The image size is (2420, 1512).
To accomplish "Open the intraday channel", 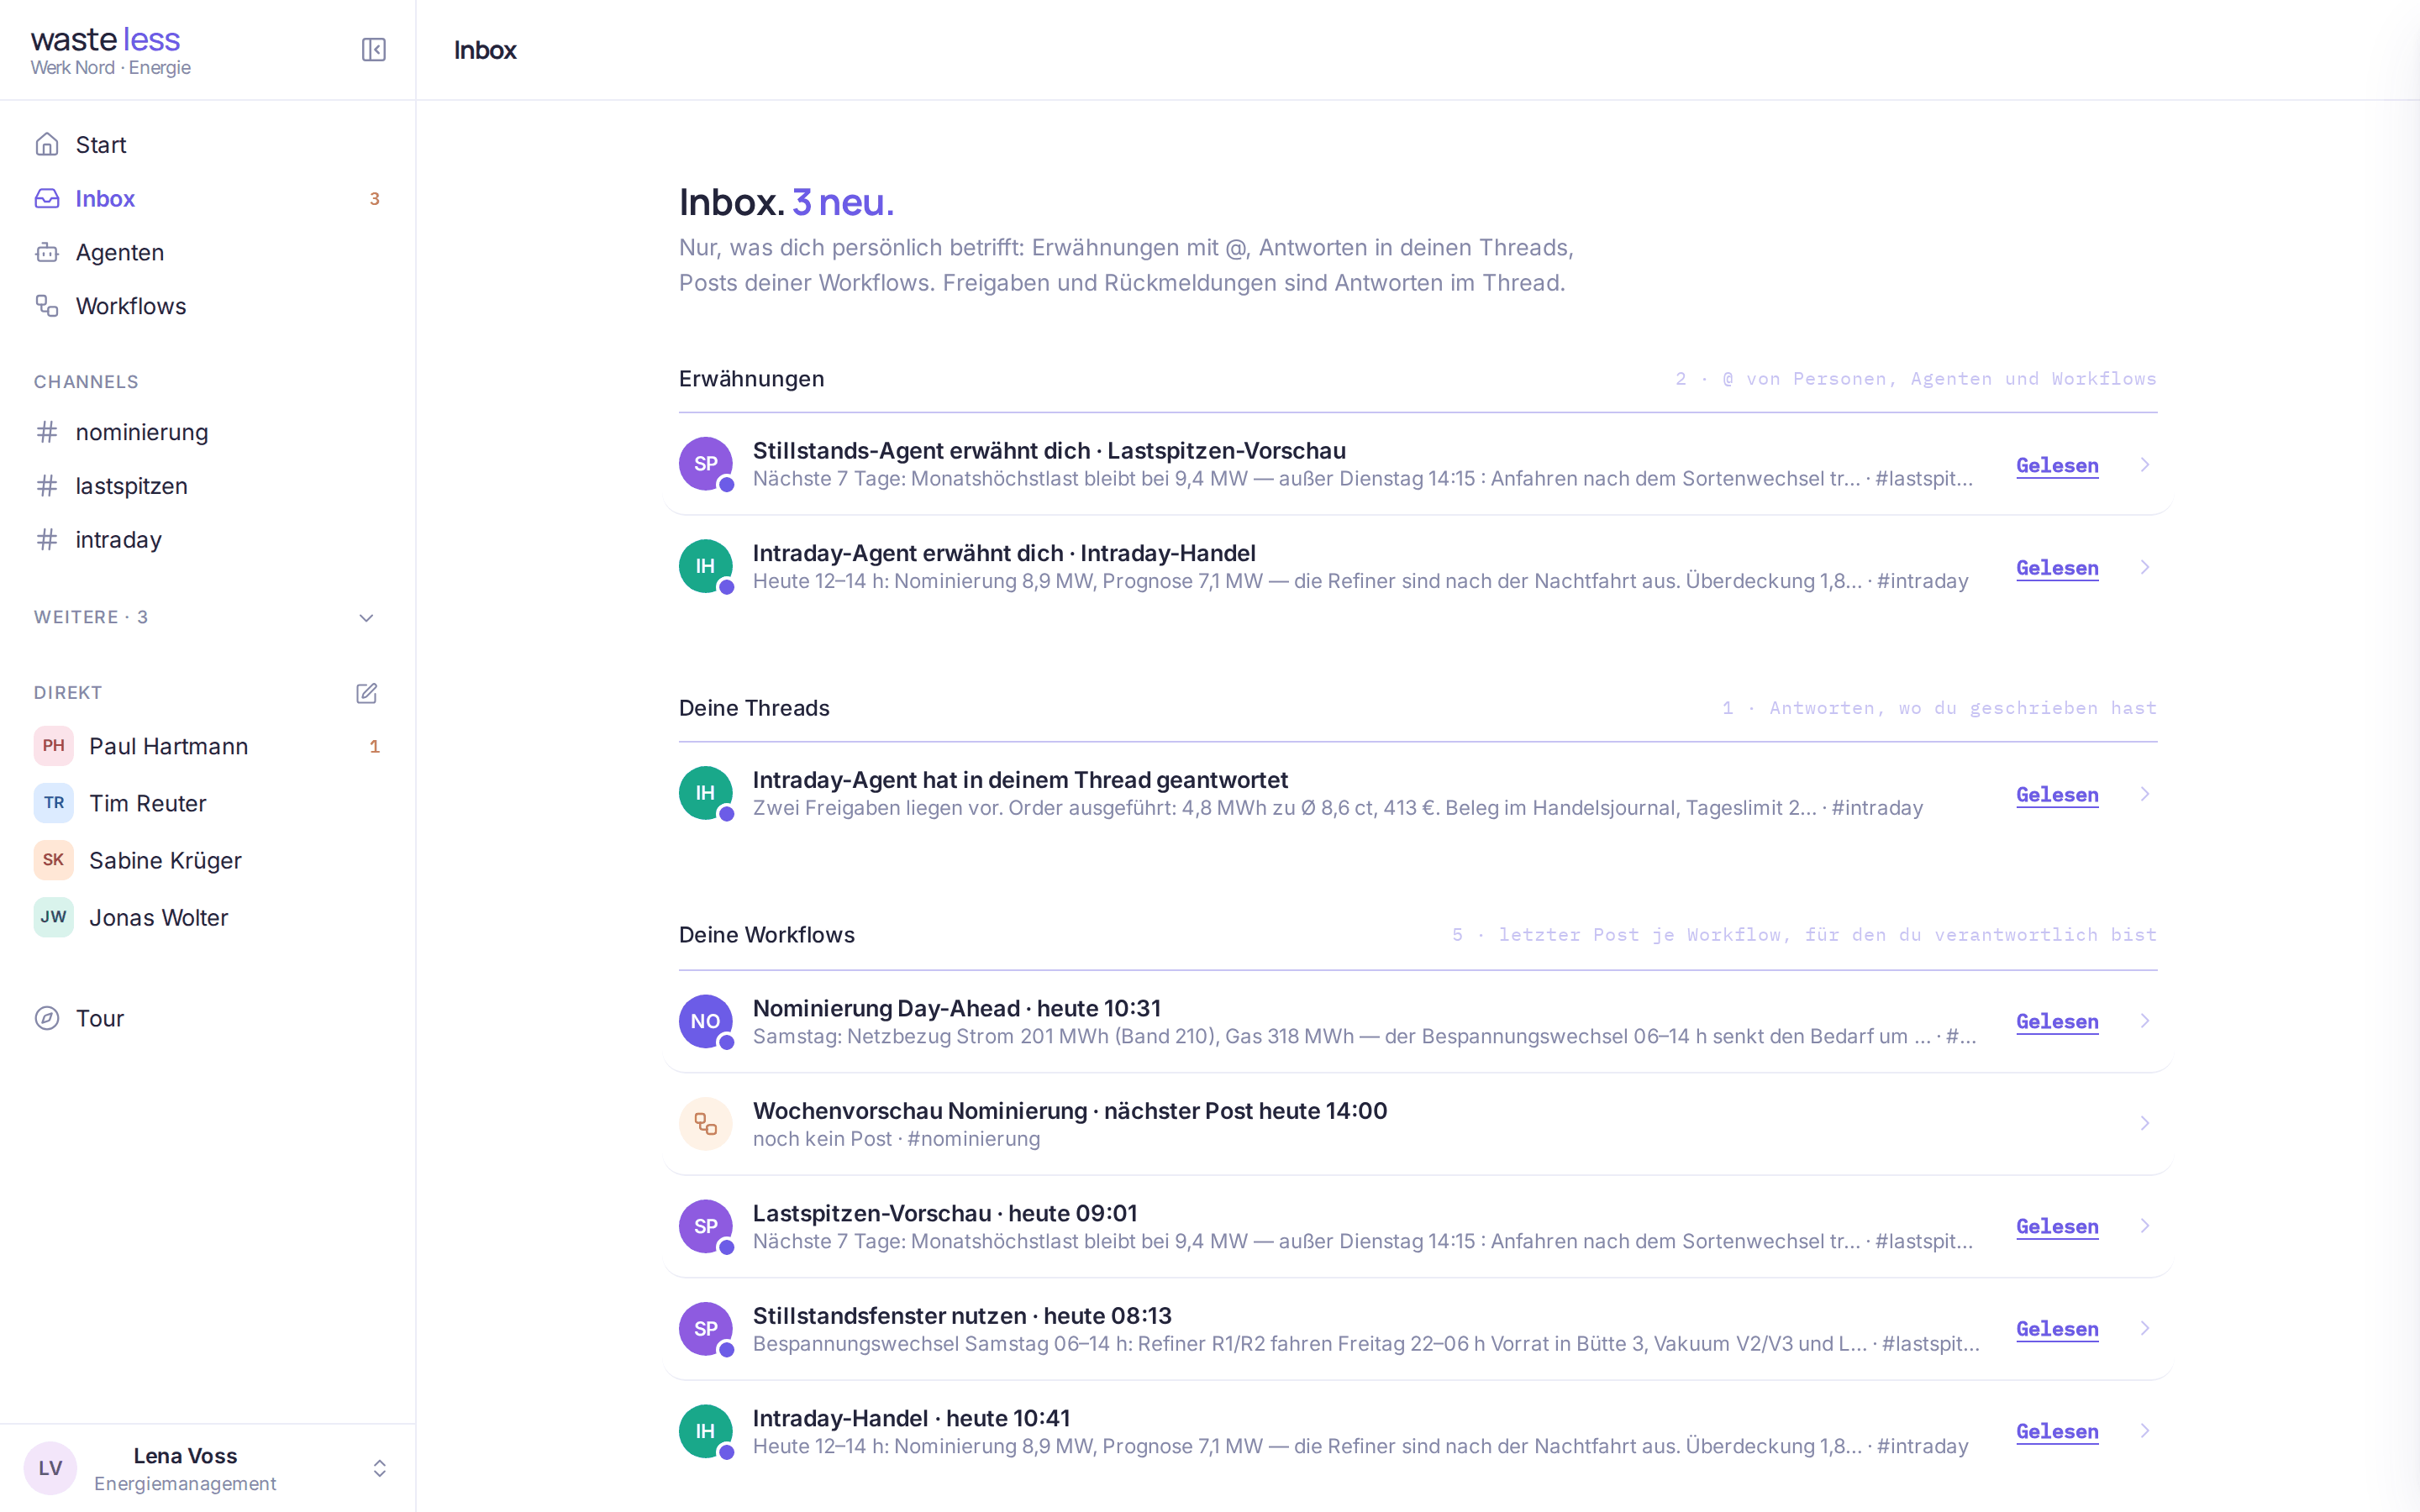I will click(x=206, y=540).
